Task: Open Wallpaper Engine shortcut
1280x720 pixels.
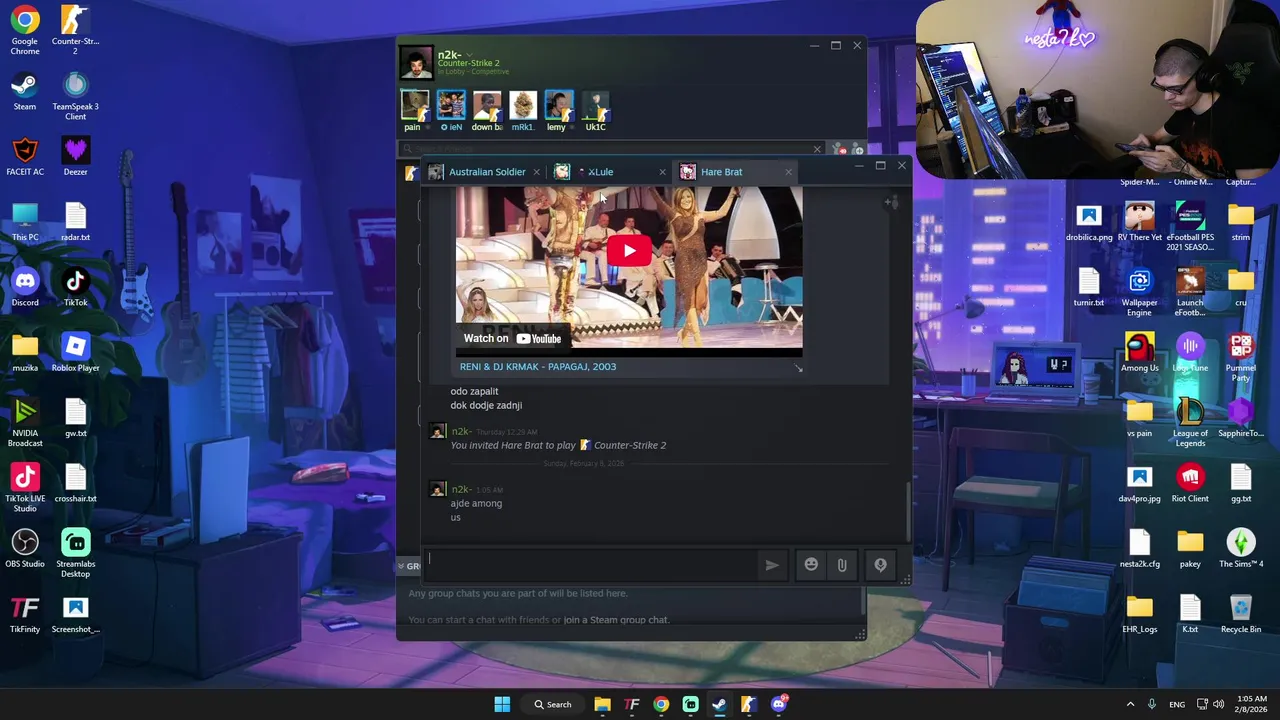Action: [x=1139, y=293]
